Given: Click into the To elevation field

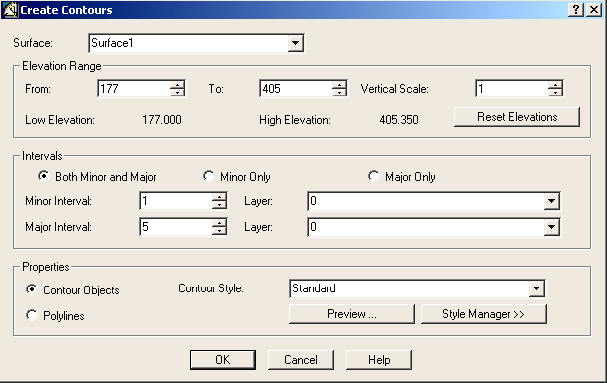Looking at the screenshot, I should [296, 89].
